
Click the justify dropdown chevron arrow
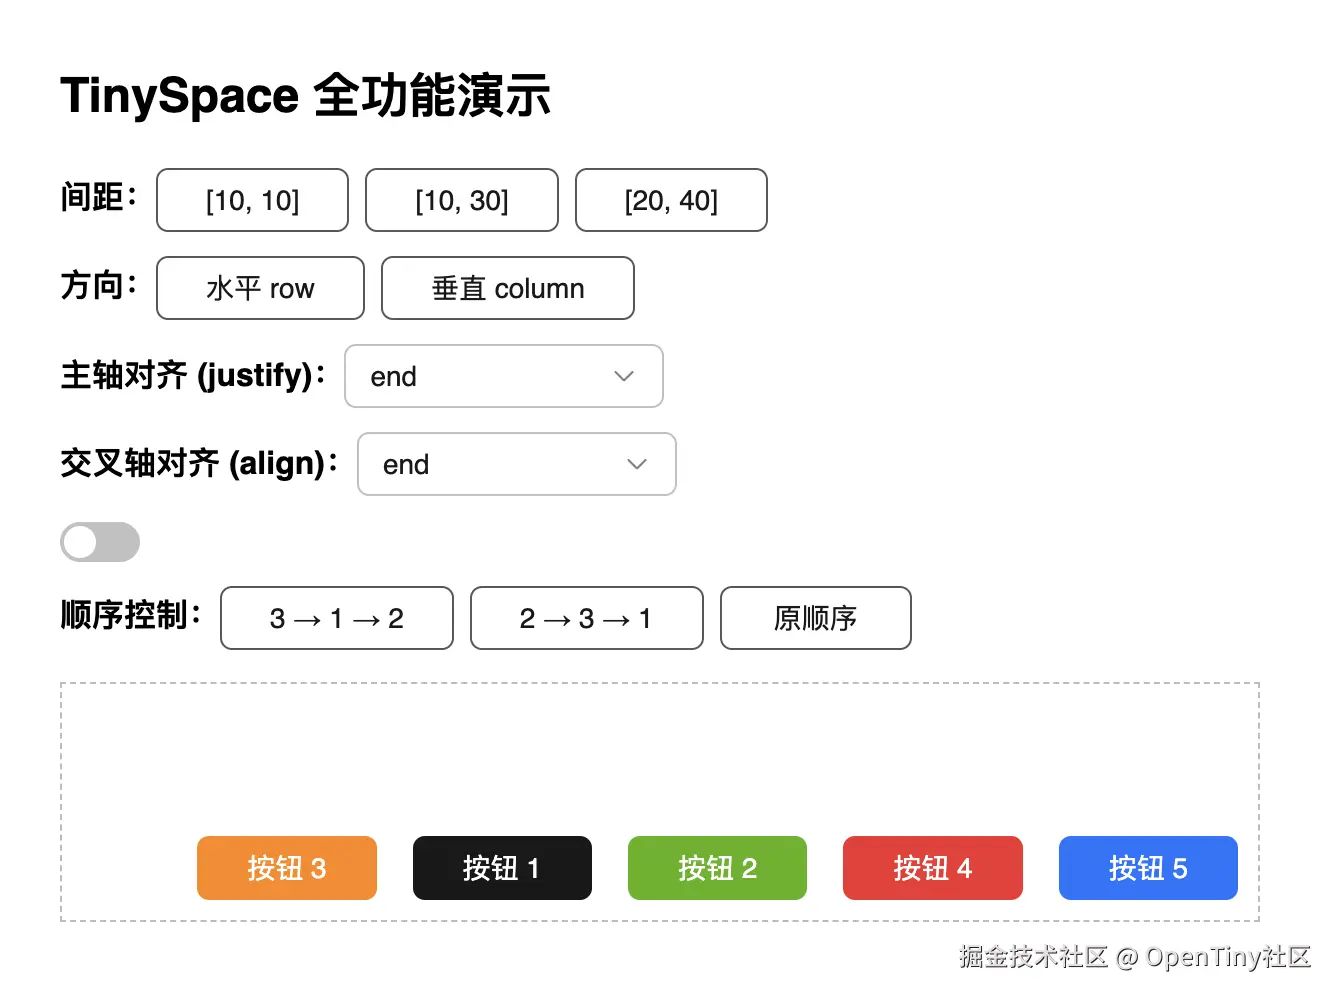pos(623,376)
